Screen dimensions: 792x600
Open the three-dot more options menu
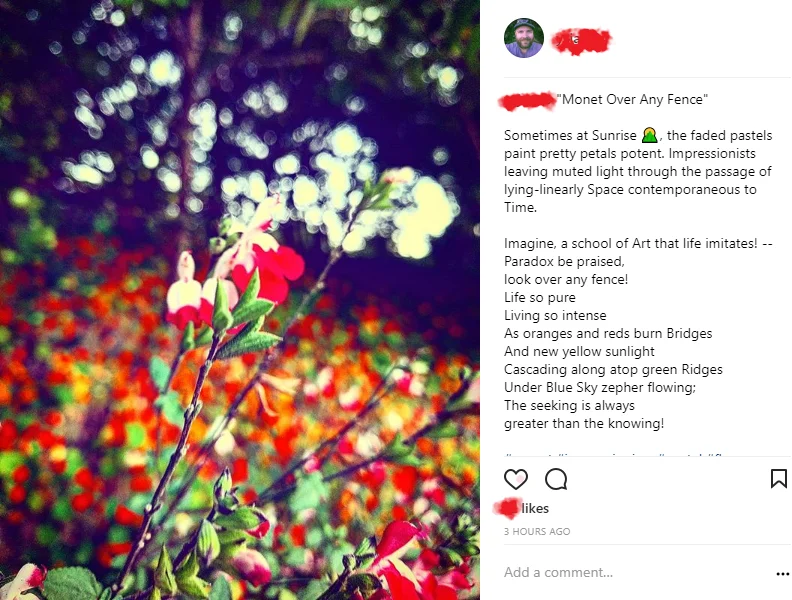(x=782, y=573)
